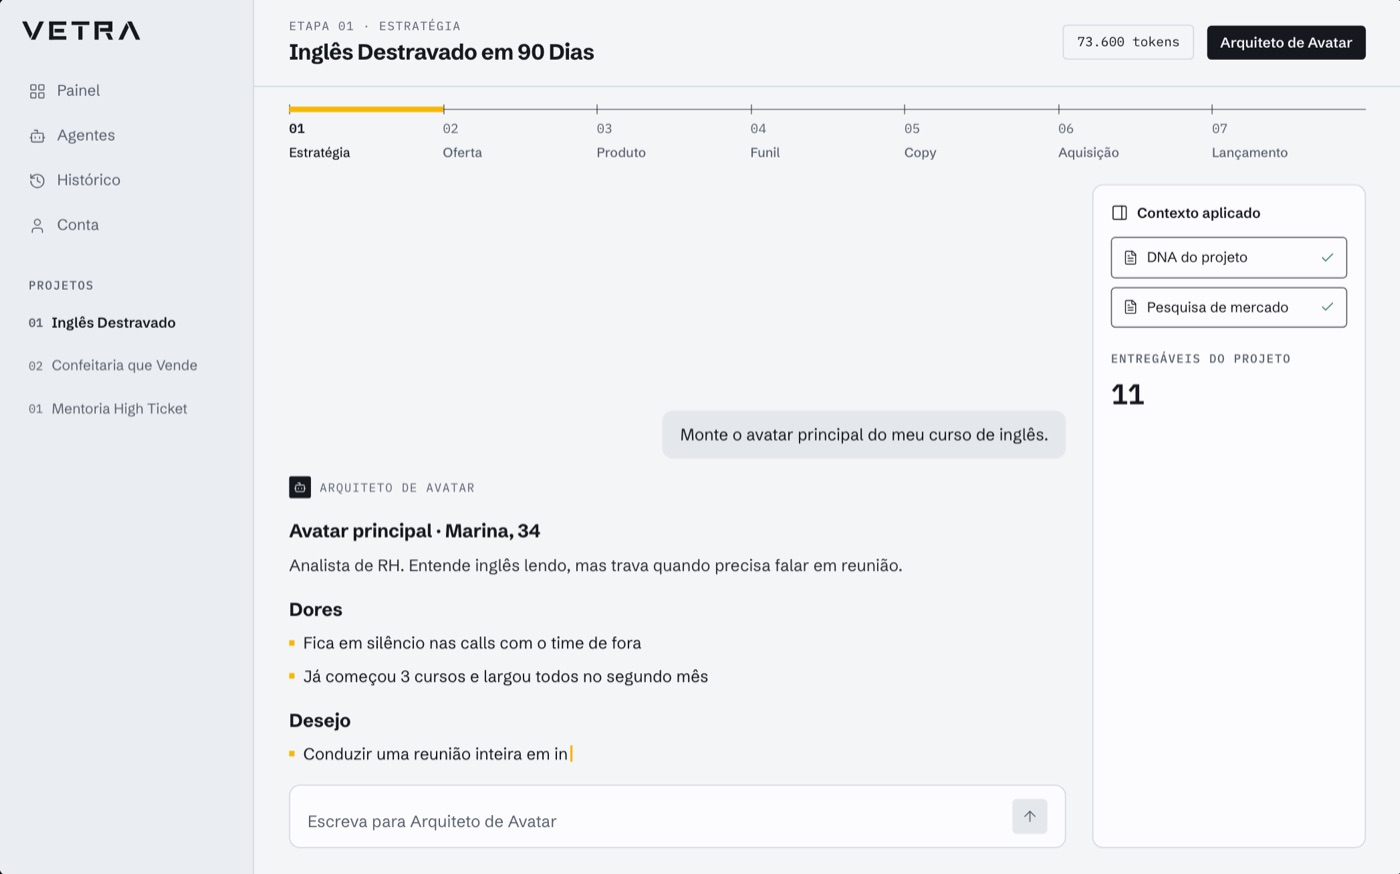Image resolution: width=1400 pixels, height=874 pixels.
Task: Click the VETRA logo
Action: click(81, 31)
